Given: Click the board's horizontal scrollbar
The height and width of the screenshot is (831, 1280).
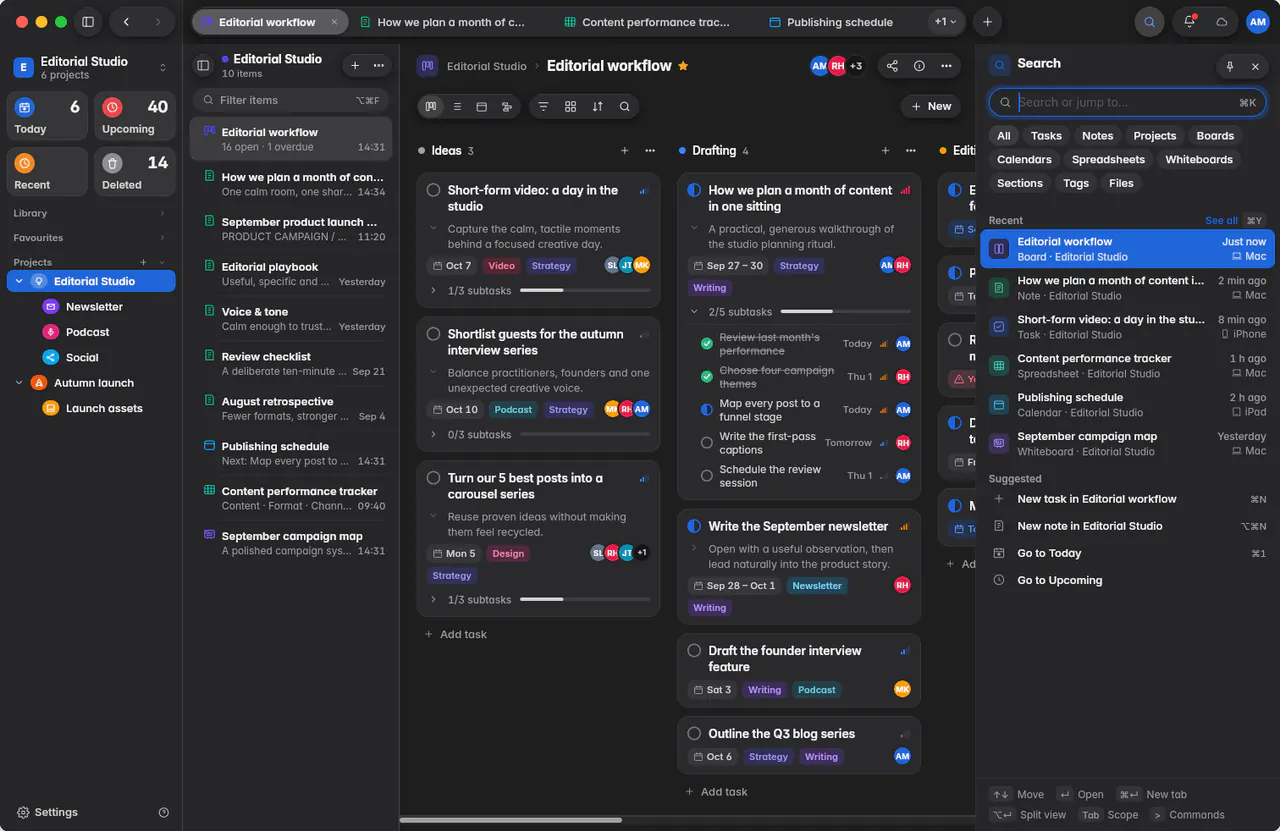Looking at the screenshot, I should point(511,820).
